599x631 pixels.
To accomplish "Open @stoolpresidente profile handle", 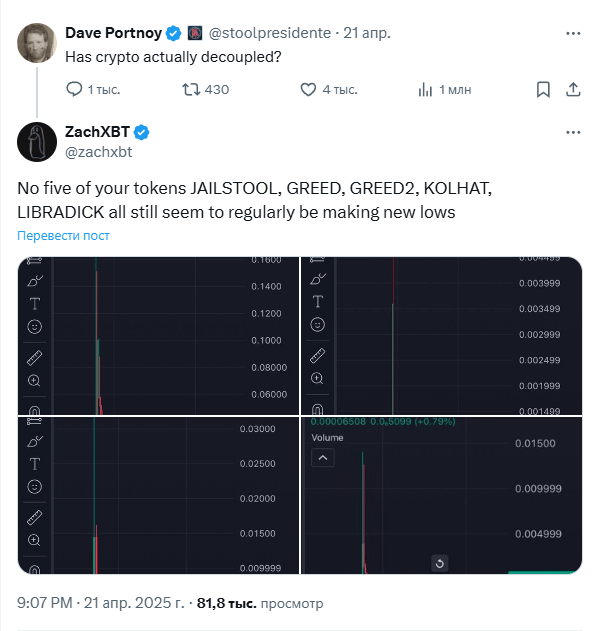I will coord(270,33).
